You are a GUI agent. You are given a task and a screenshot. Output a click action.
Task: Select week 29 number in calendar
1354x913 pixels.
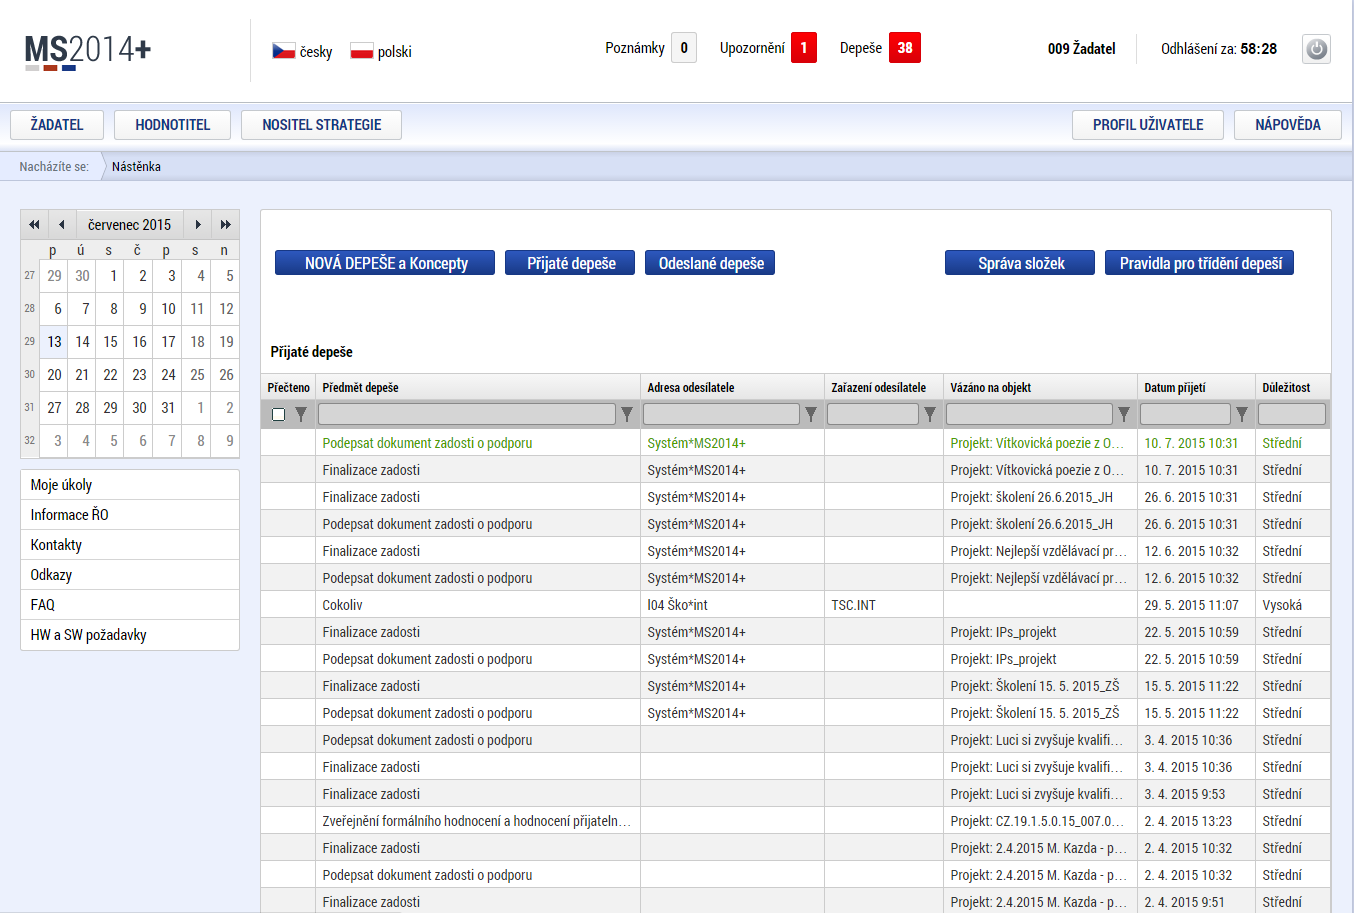29,342
